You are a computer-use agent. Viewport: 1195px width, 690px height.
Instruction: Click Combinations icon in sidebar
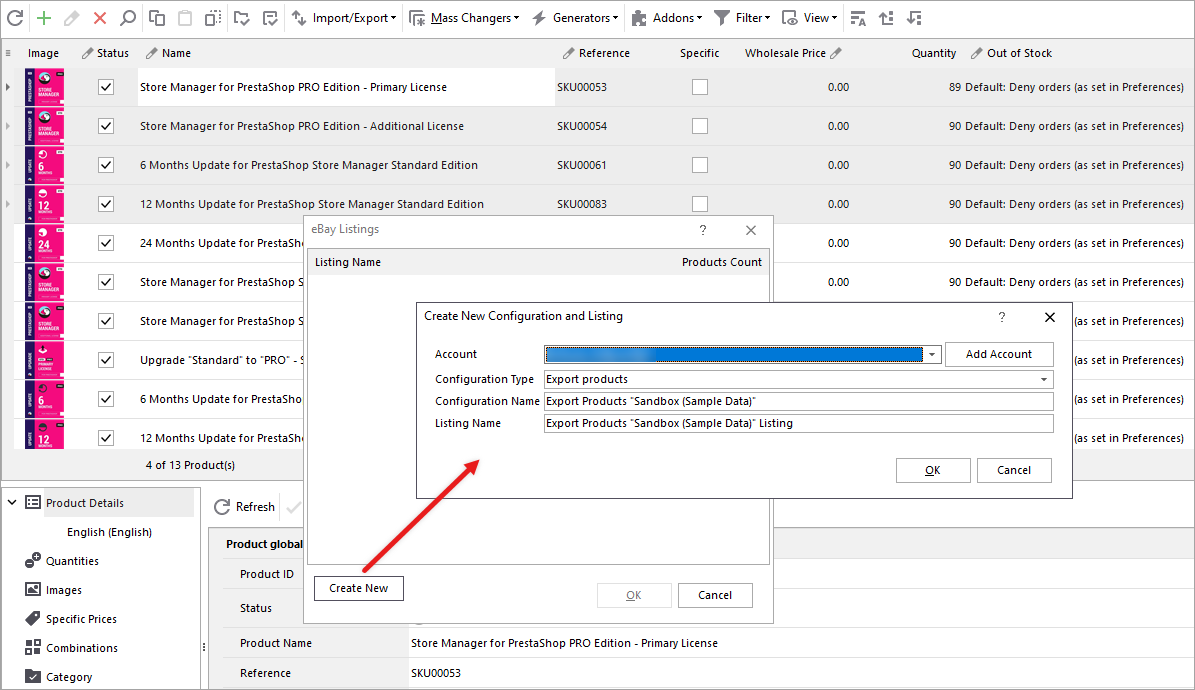click(x=33, y=647)
